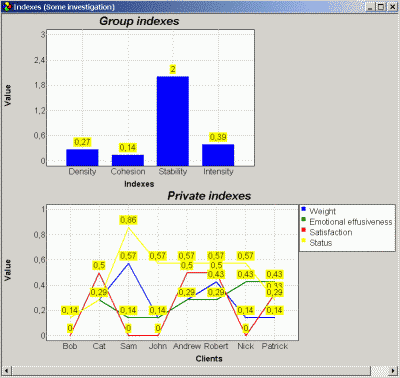Image resolution: width=400 pixels, height=378 pixels.
Task: Click the Intensity bar in the chart
Action: pos(218,155)
